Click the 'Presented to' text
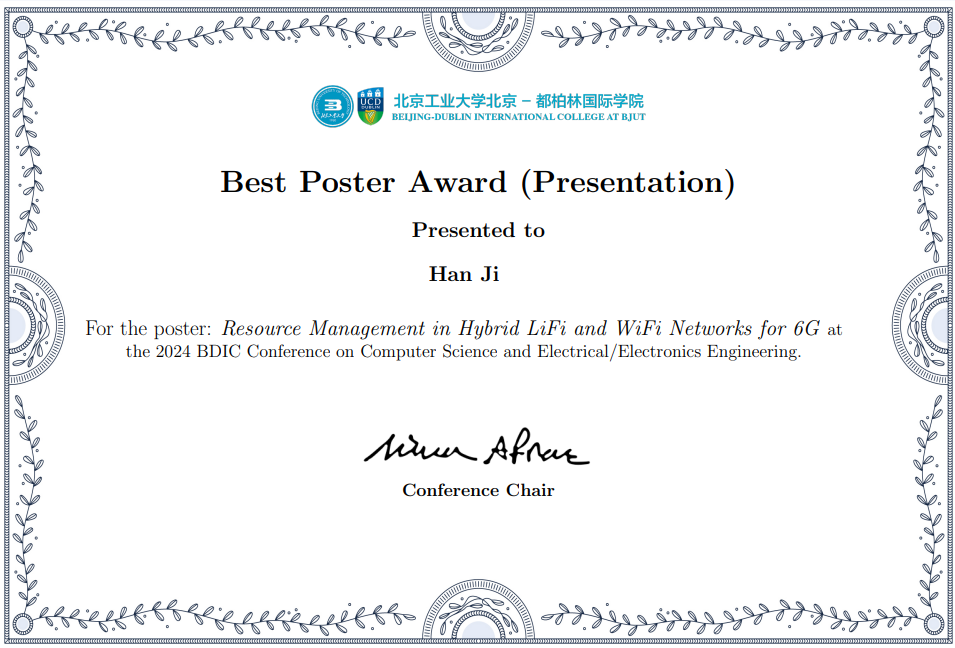This screenshot has width=955, height=648. [x=478, y=230]
